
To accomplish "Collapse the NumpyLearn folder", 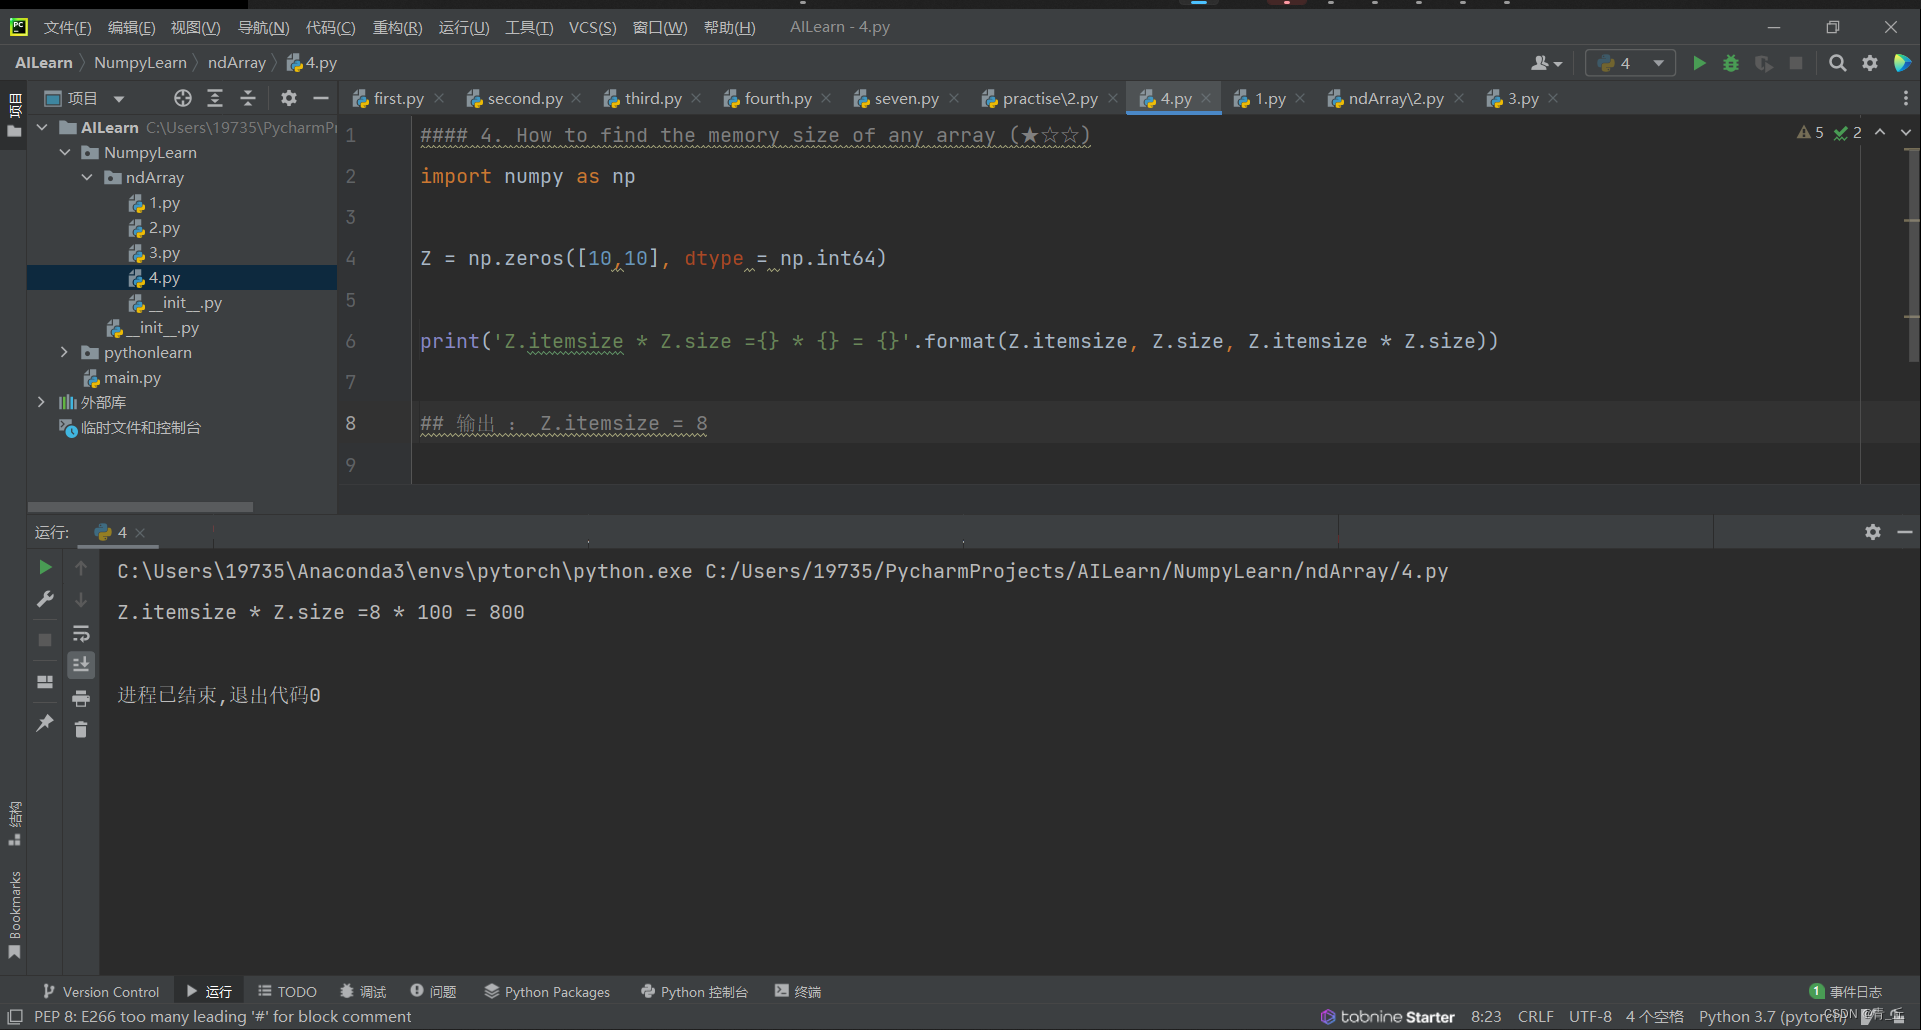I will pyautogui.click(x=65, y=152).
